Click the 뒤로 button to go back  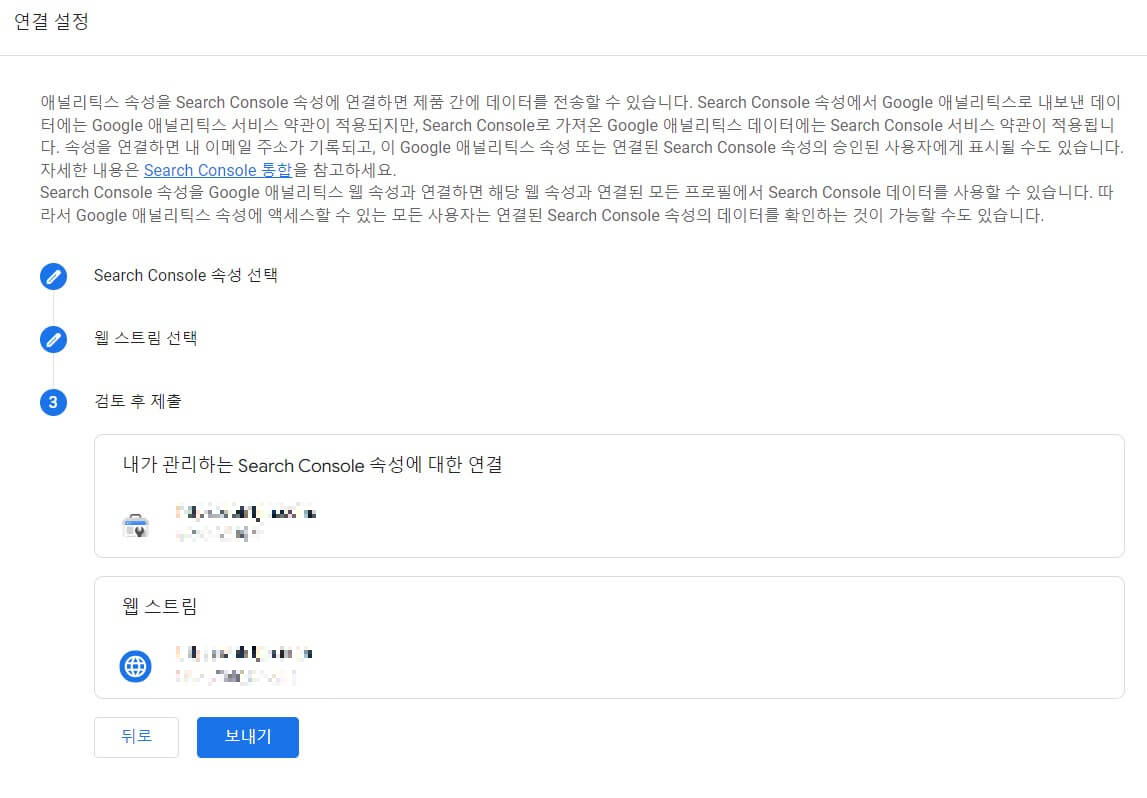136,737
